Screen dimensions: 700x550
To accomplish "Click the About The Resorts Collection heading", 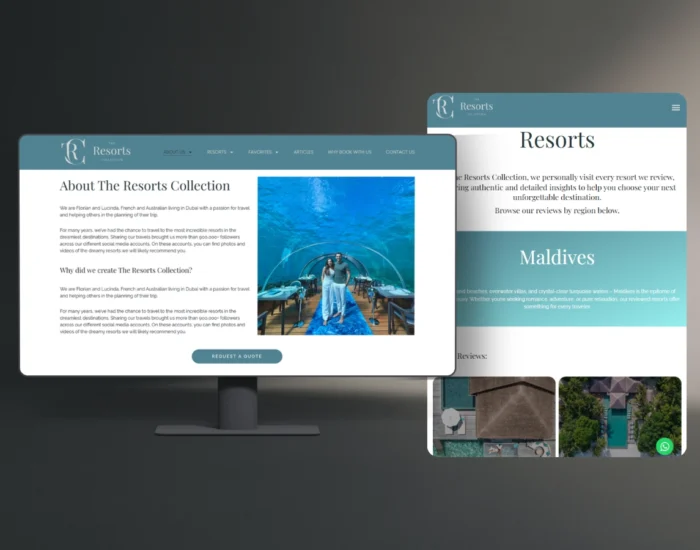I will (x=145, y=186).
